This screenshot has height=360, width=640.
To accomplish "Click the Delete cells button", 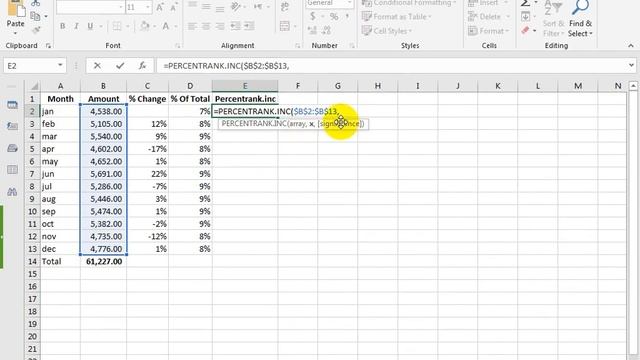I will (x=489, y=17).
